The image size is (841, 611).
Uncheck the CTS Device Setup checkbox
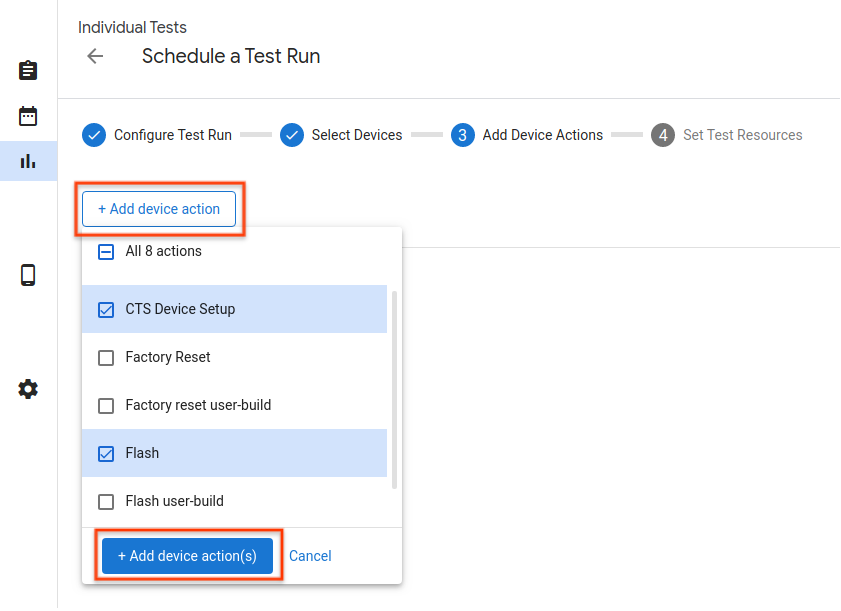(106, 309)
